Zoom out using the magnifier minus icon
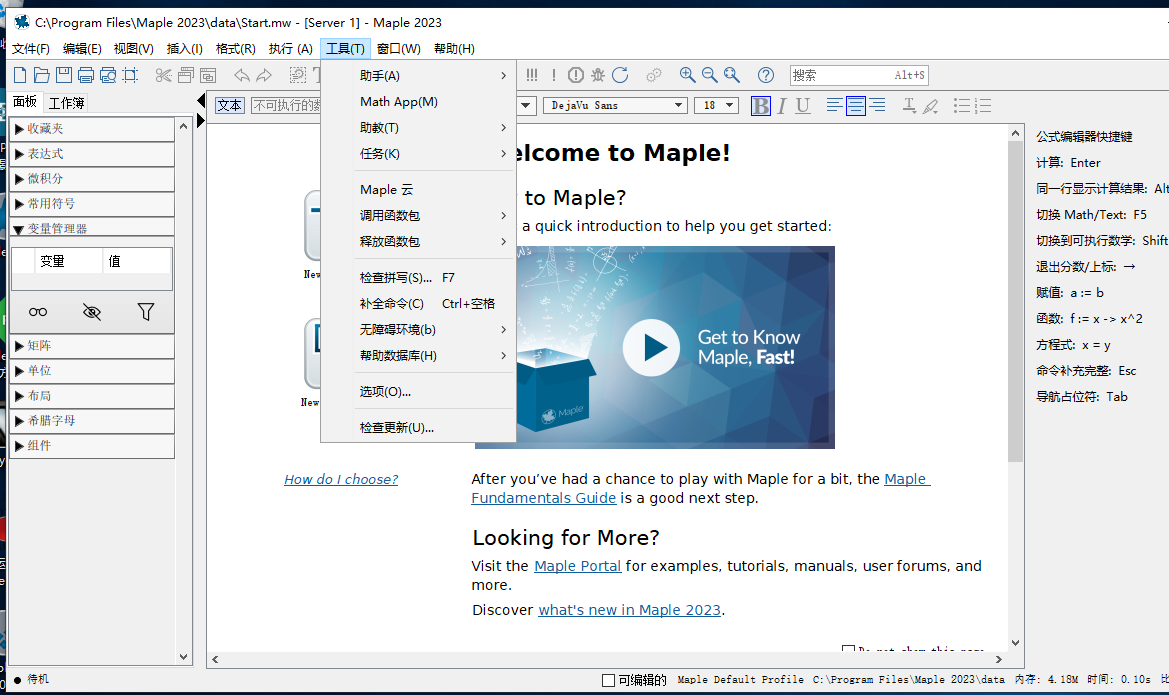The image size is (1169, 695). pyautogui.click(x=710, y=75)
